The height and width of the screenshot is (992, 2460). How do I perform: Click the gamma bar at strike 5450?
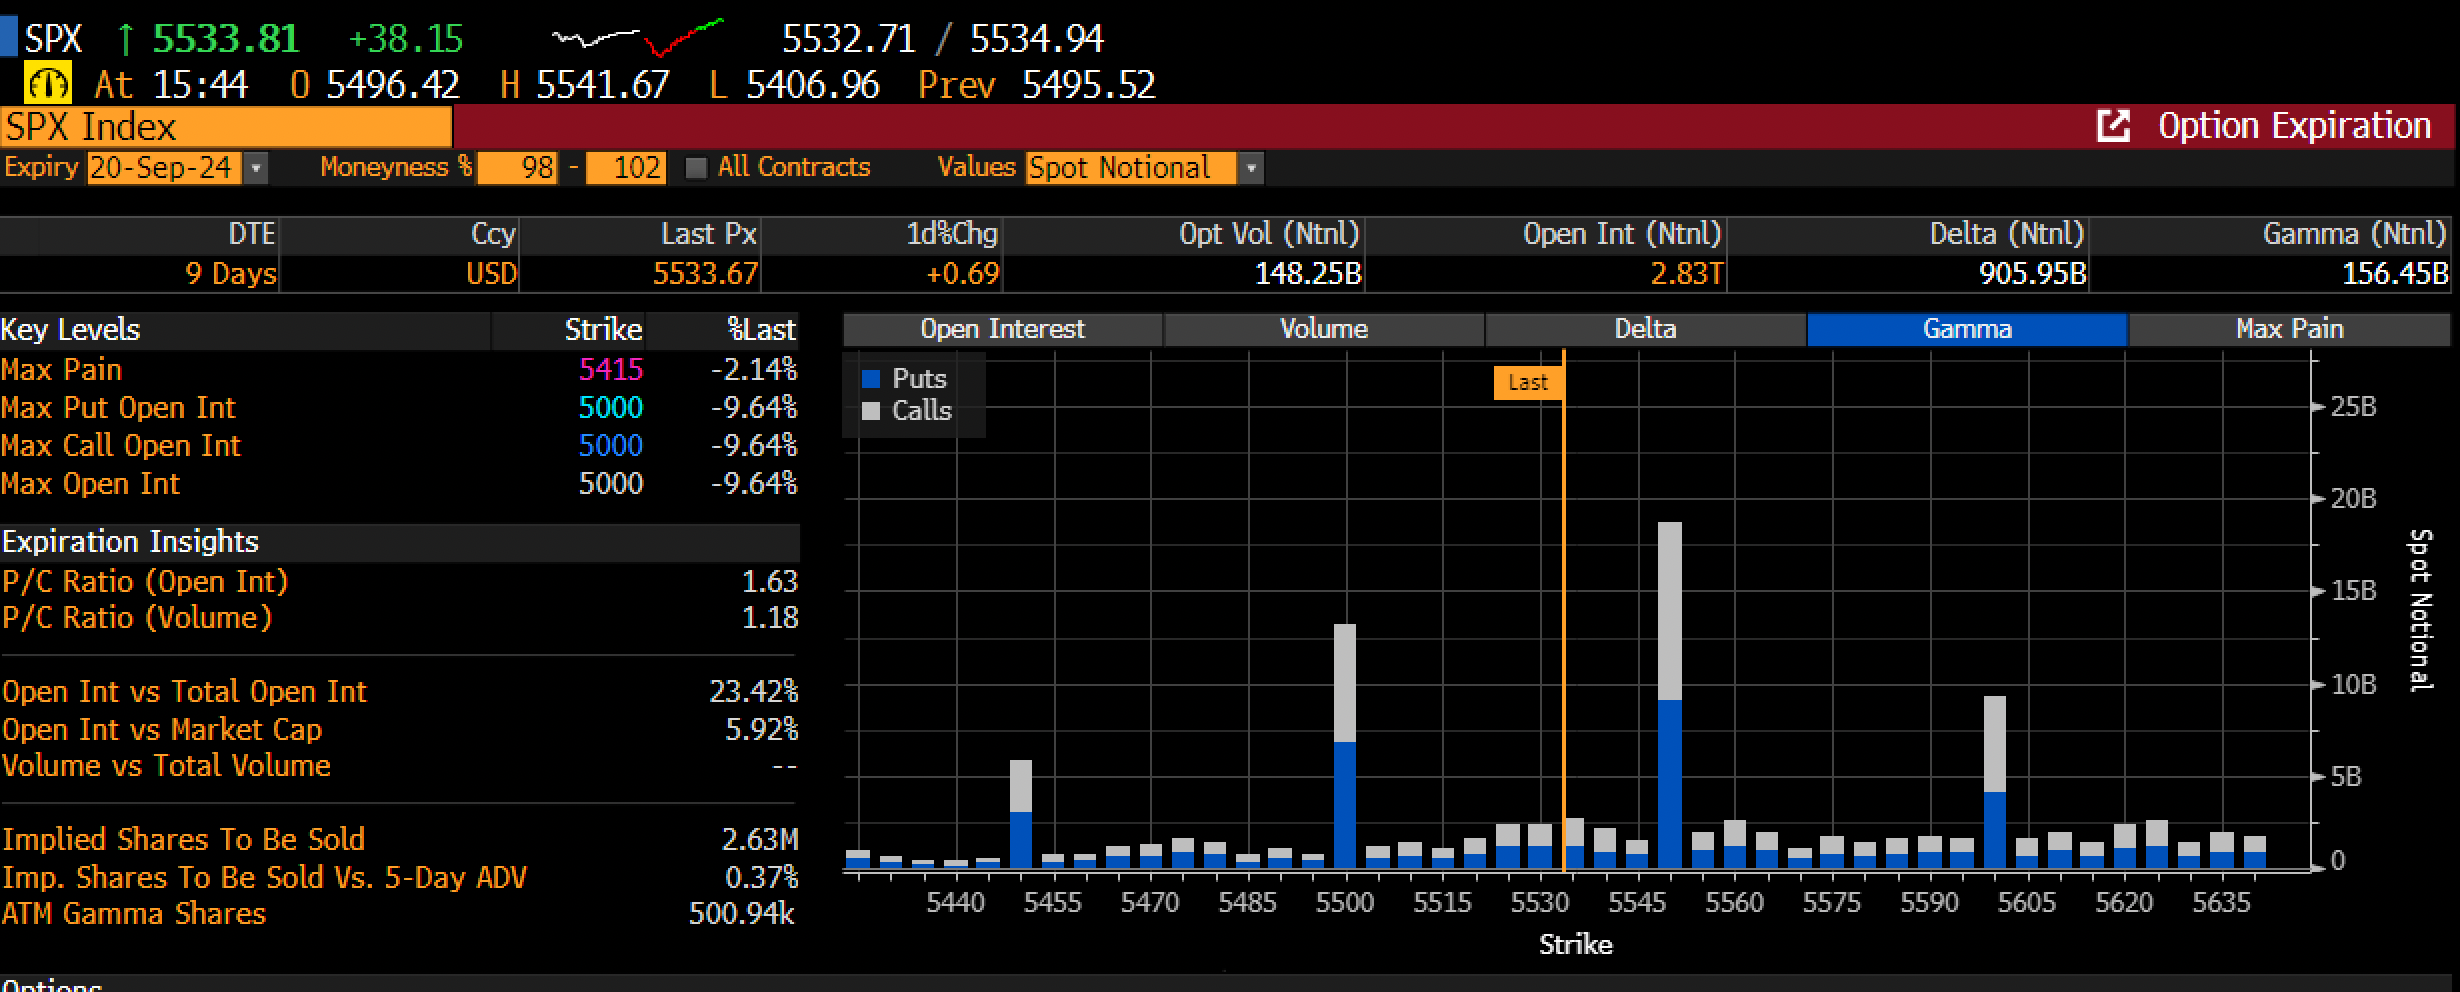(x=1020, y=814)
